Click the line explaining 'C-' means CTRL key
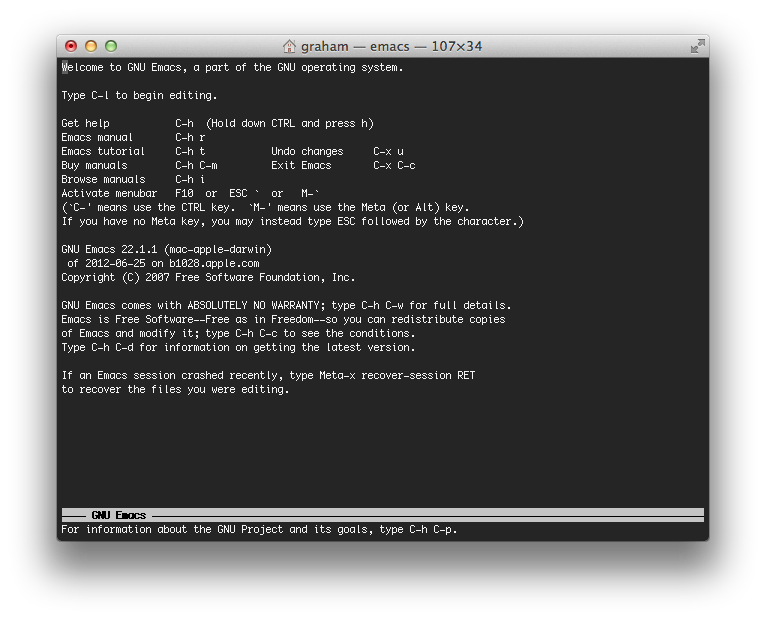Viewport: 766px width, 620px height. tap(265, 207)
